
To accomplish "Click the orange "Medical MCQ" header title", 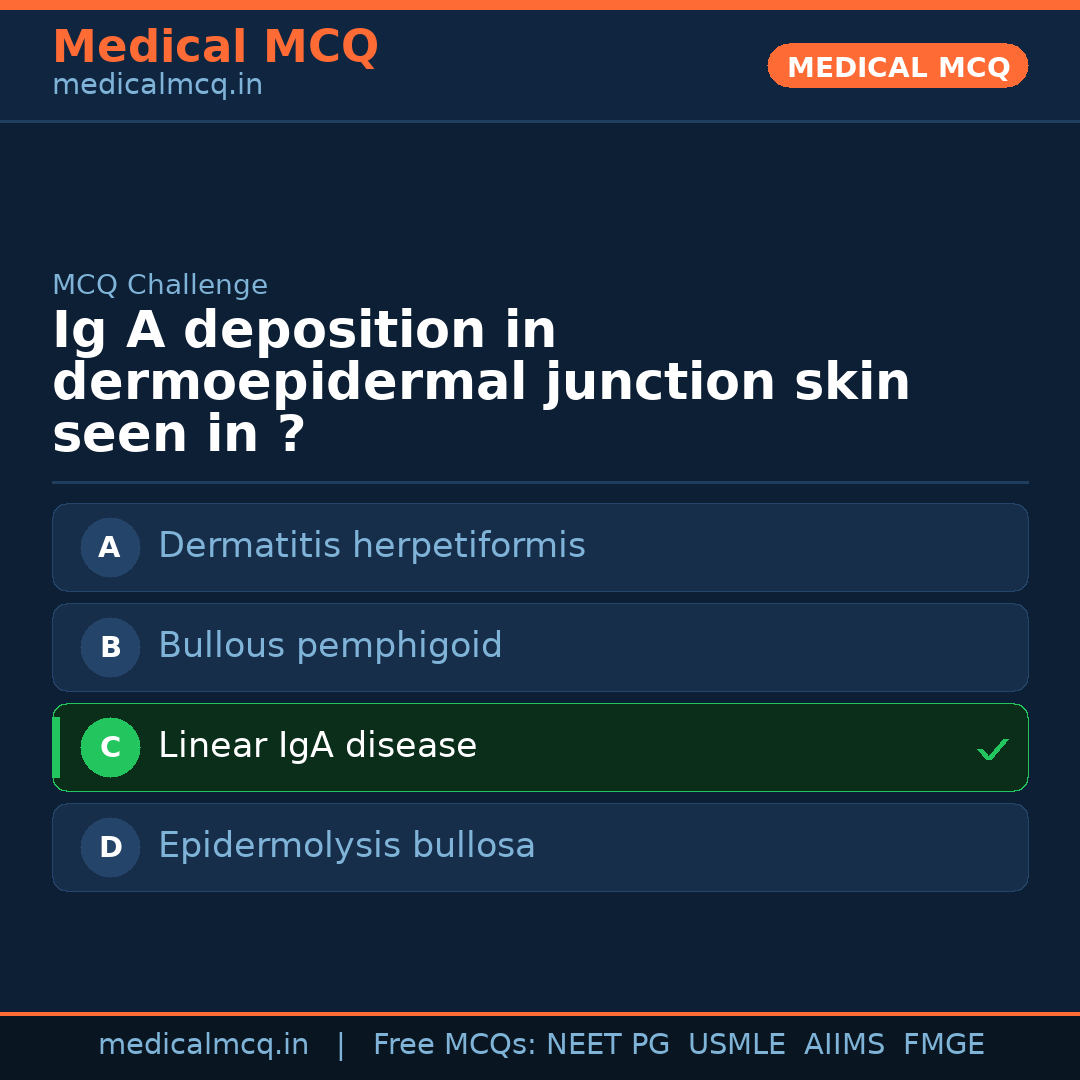I will click(x=215, y=47).
